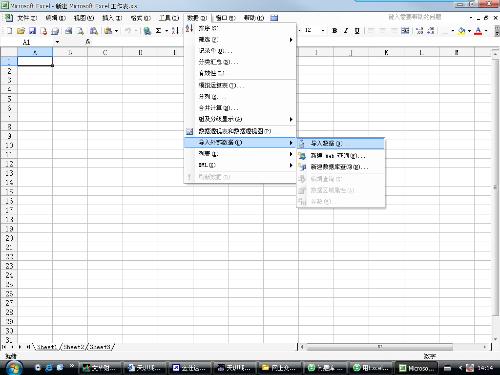Image resolution: width=500 pixels, height=375 pixels.
Task: Click the Increase Decimal icon
Action: tap(420, 31)
